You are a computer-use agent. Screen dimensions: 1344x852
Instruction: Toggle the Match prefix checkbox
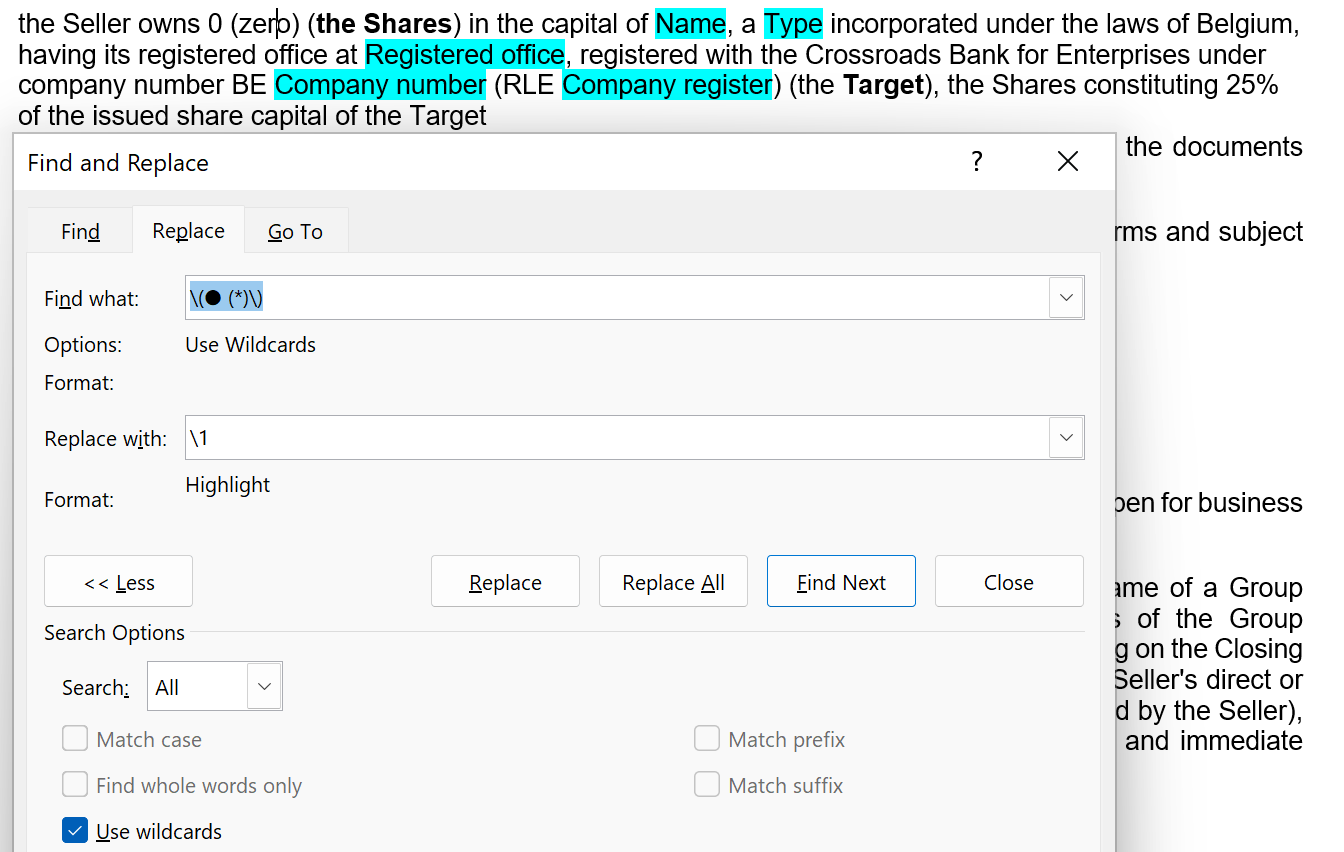[x=707, y=740]
